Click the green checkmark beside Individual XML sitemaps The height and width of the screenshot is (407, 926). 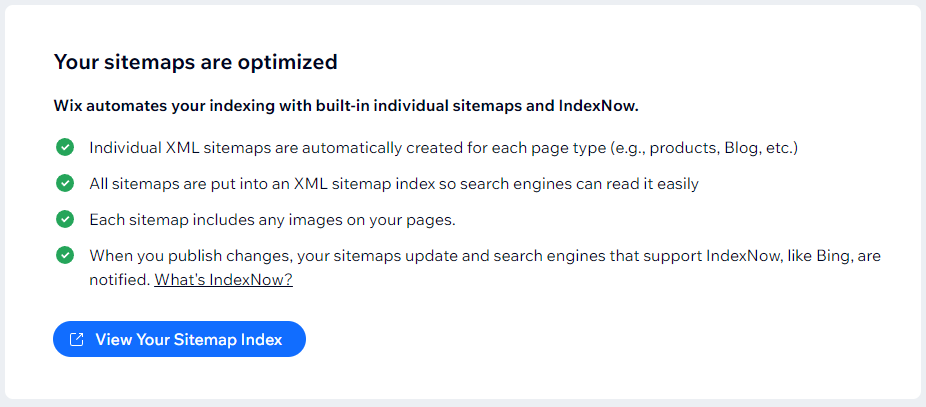pyautogui.click(x=65, y=148)
